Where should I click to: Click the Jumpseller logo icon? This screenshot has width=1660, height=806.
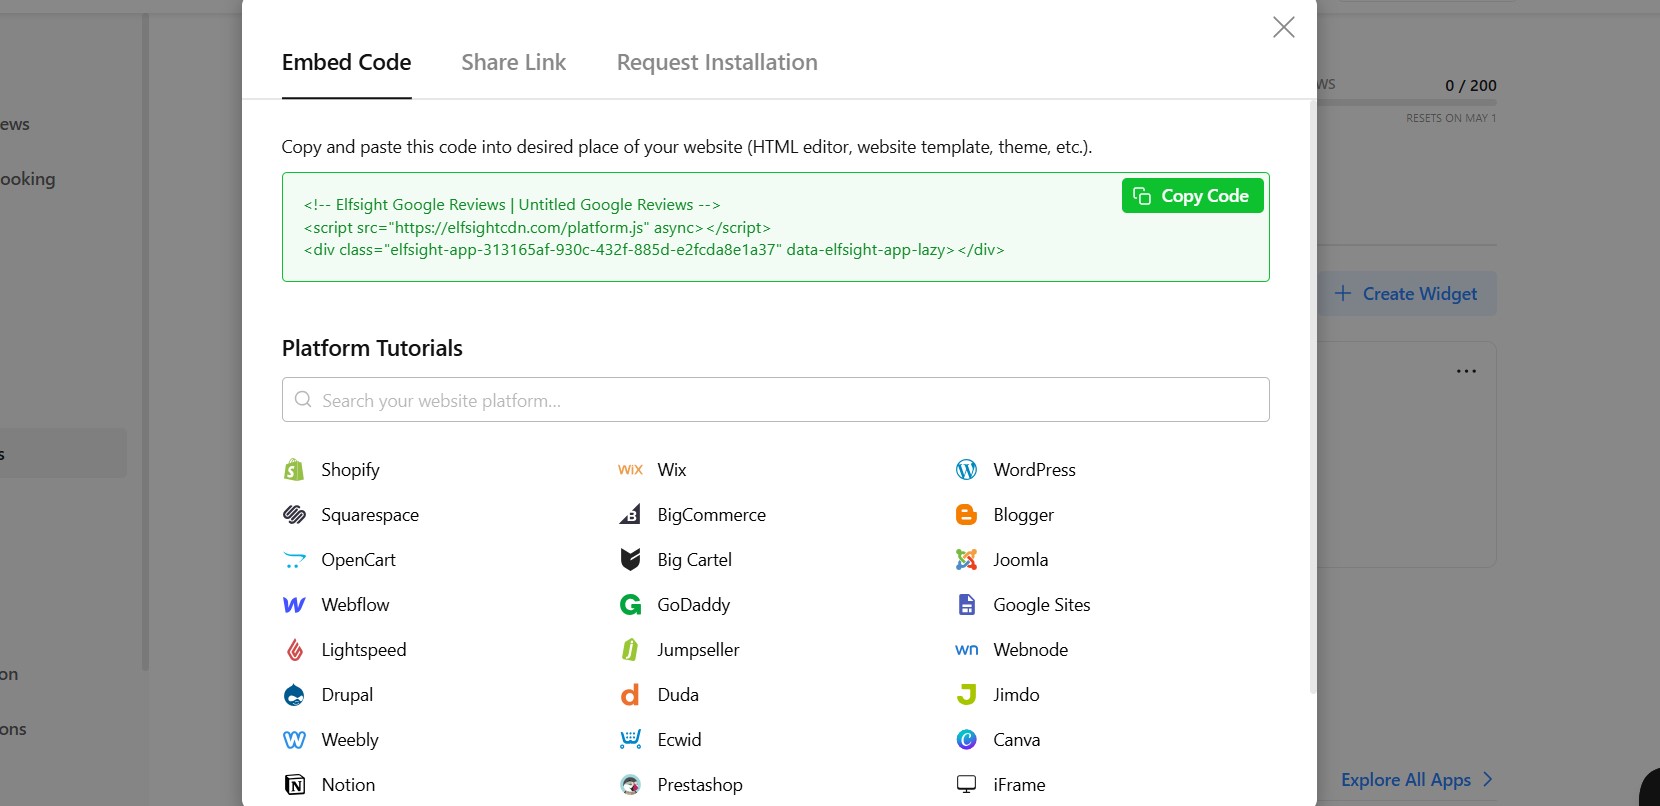(630, 650)
